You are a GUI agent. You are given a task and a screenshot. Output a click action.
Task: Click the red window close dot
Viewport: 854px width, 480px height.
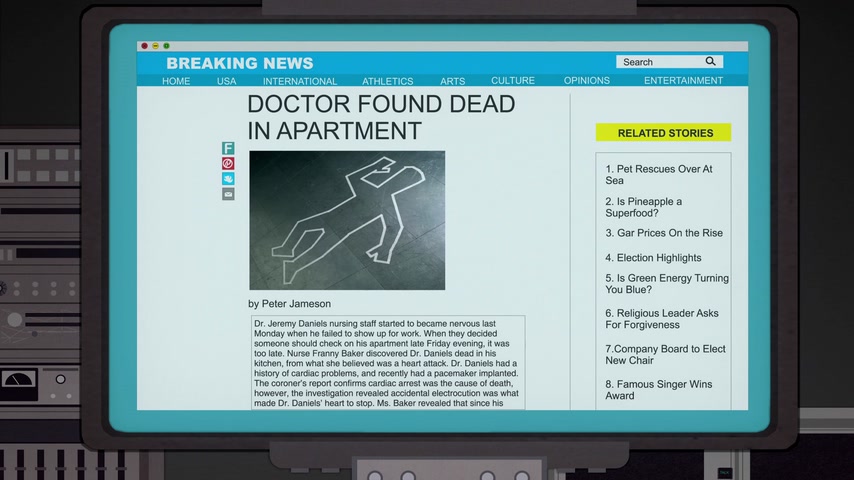click(x=145, y=46)
